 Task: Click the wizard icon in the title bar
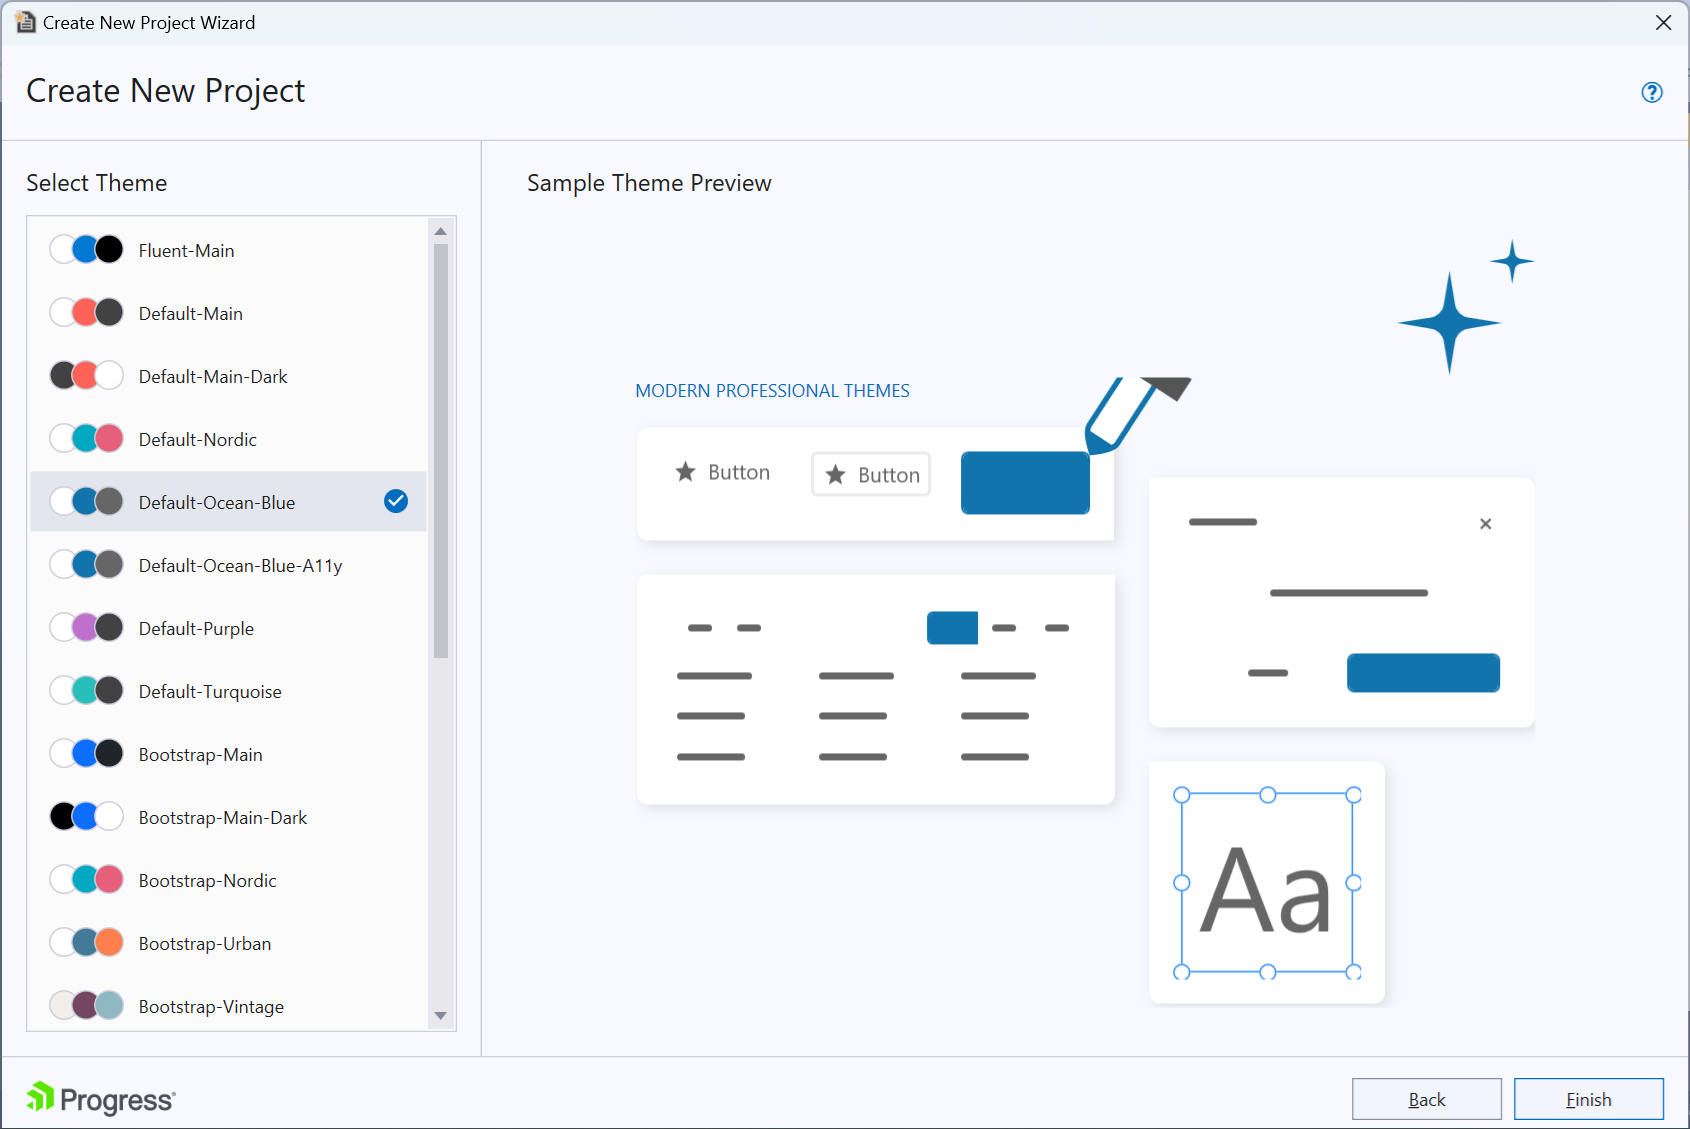[25, 22]
